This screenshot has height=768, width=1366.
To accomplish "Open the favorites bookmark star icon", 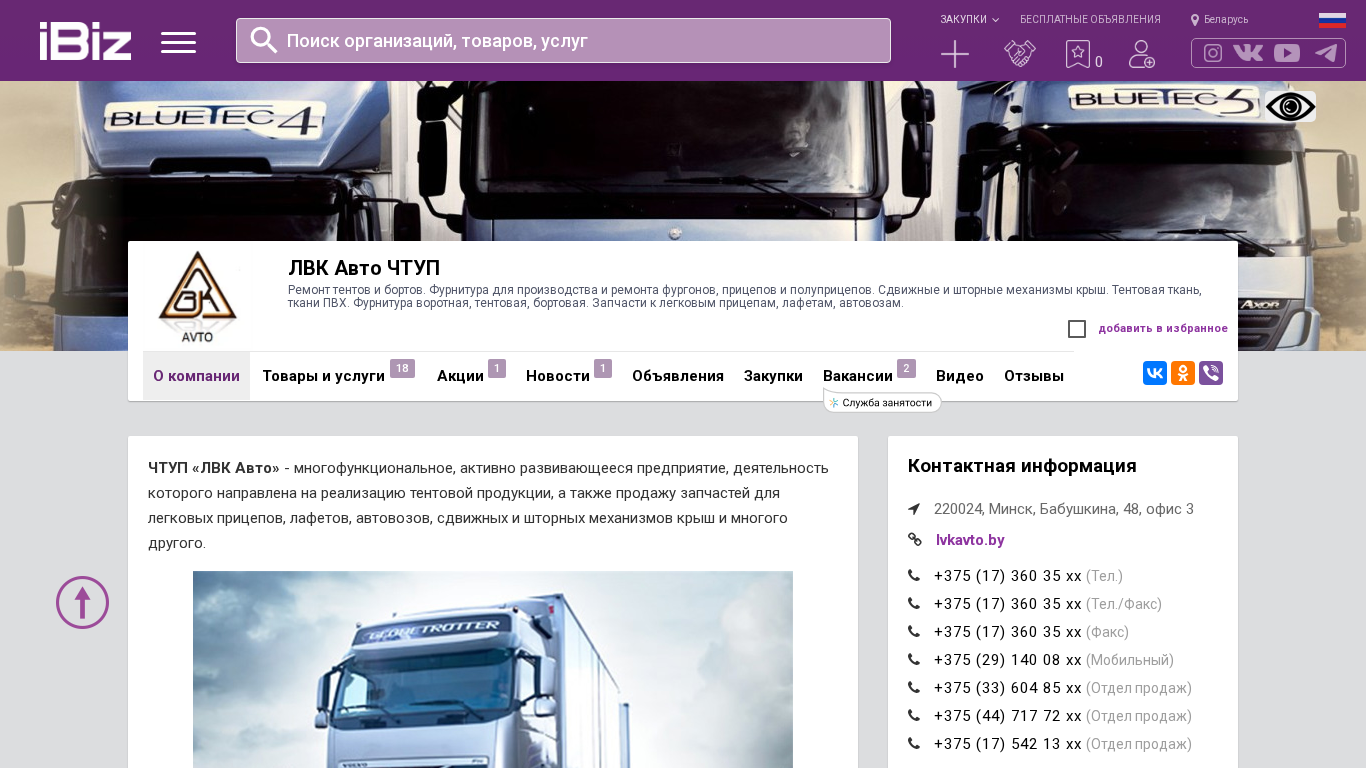I will (1078, 54).
